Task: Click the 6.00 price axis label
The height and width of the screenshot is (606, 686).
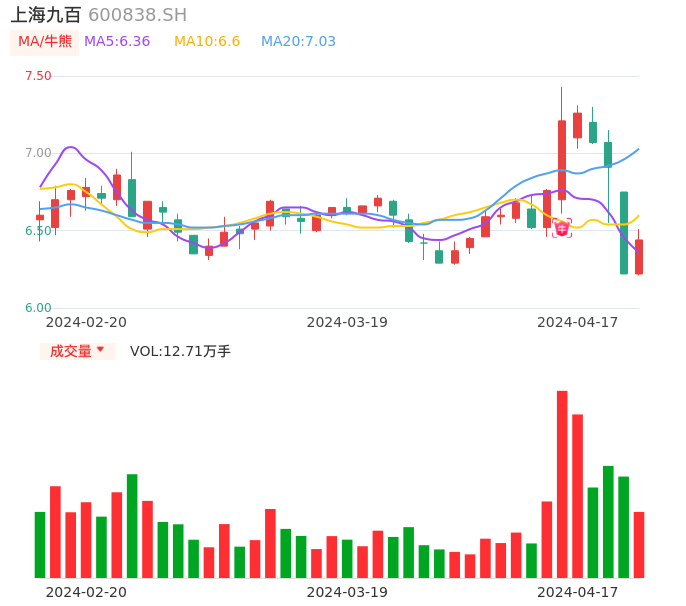Action: coord(38,308)
